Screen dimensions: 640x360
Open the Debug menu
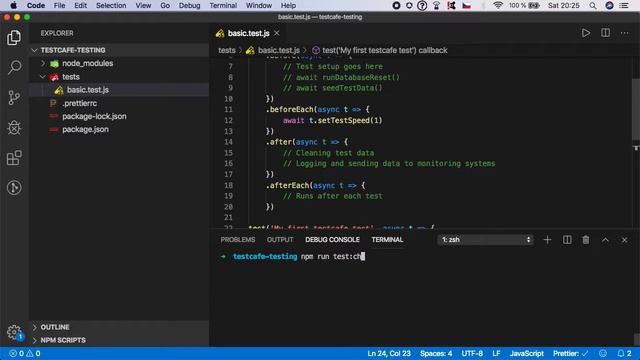tap(189, 6)
